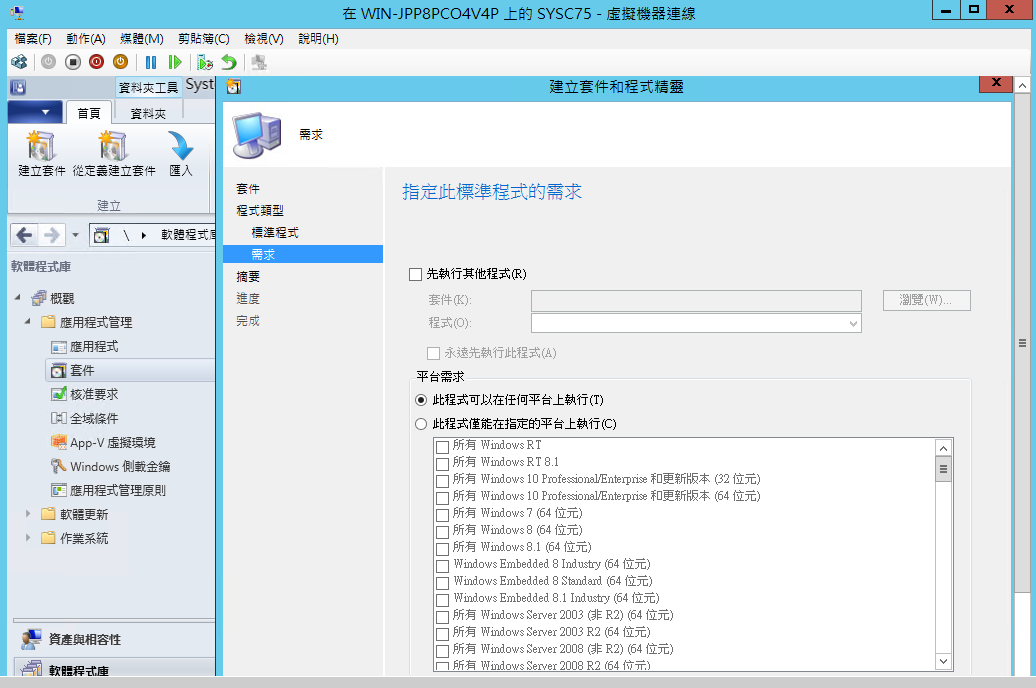
Task: Click the breadcrumb root icon in address bar
Action: [101, 235]
